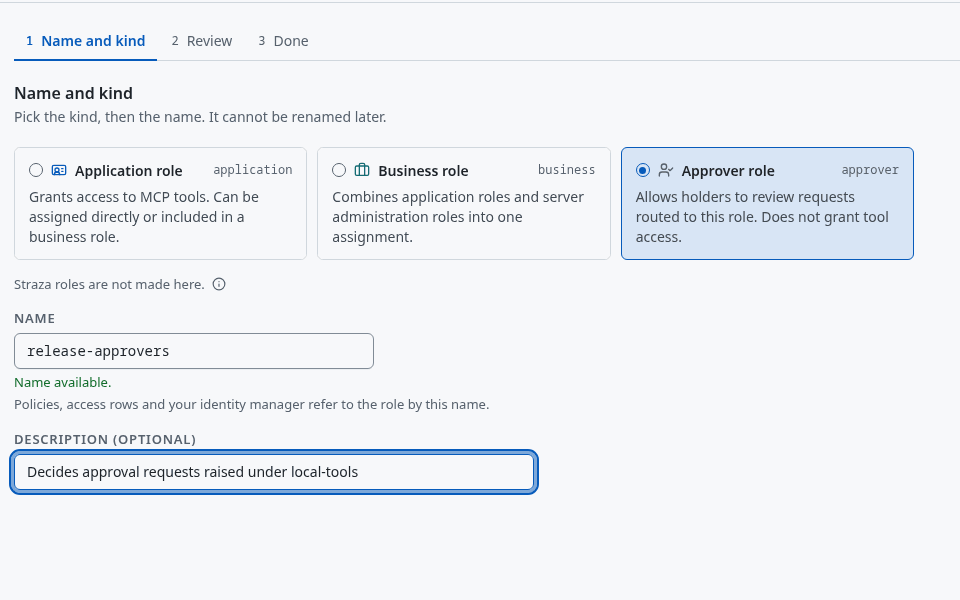Click the Approver role card description text

click(x=762, y=217)
